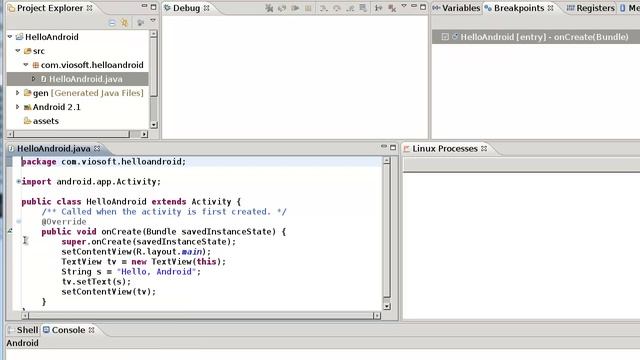Open Project Explorer view menu arrow
This screenshot has height=360, width=640.
(153, 20)
